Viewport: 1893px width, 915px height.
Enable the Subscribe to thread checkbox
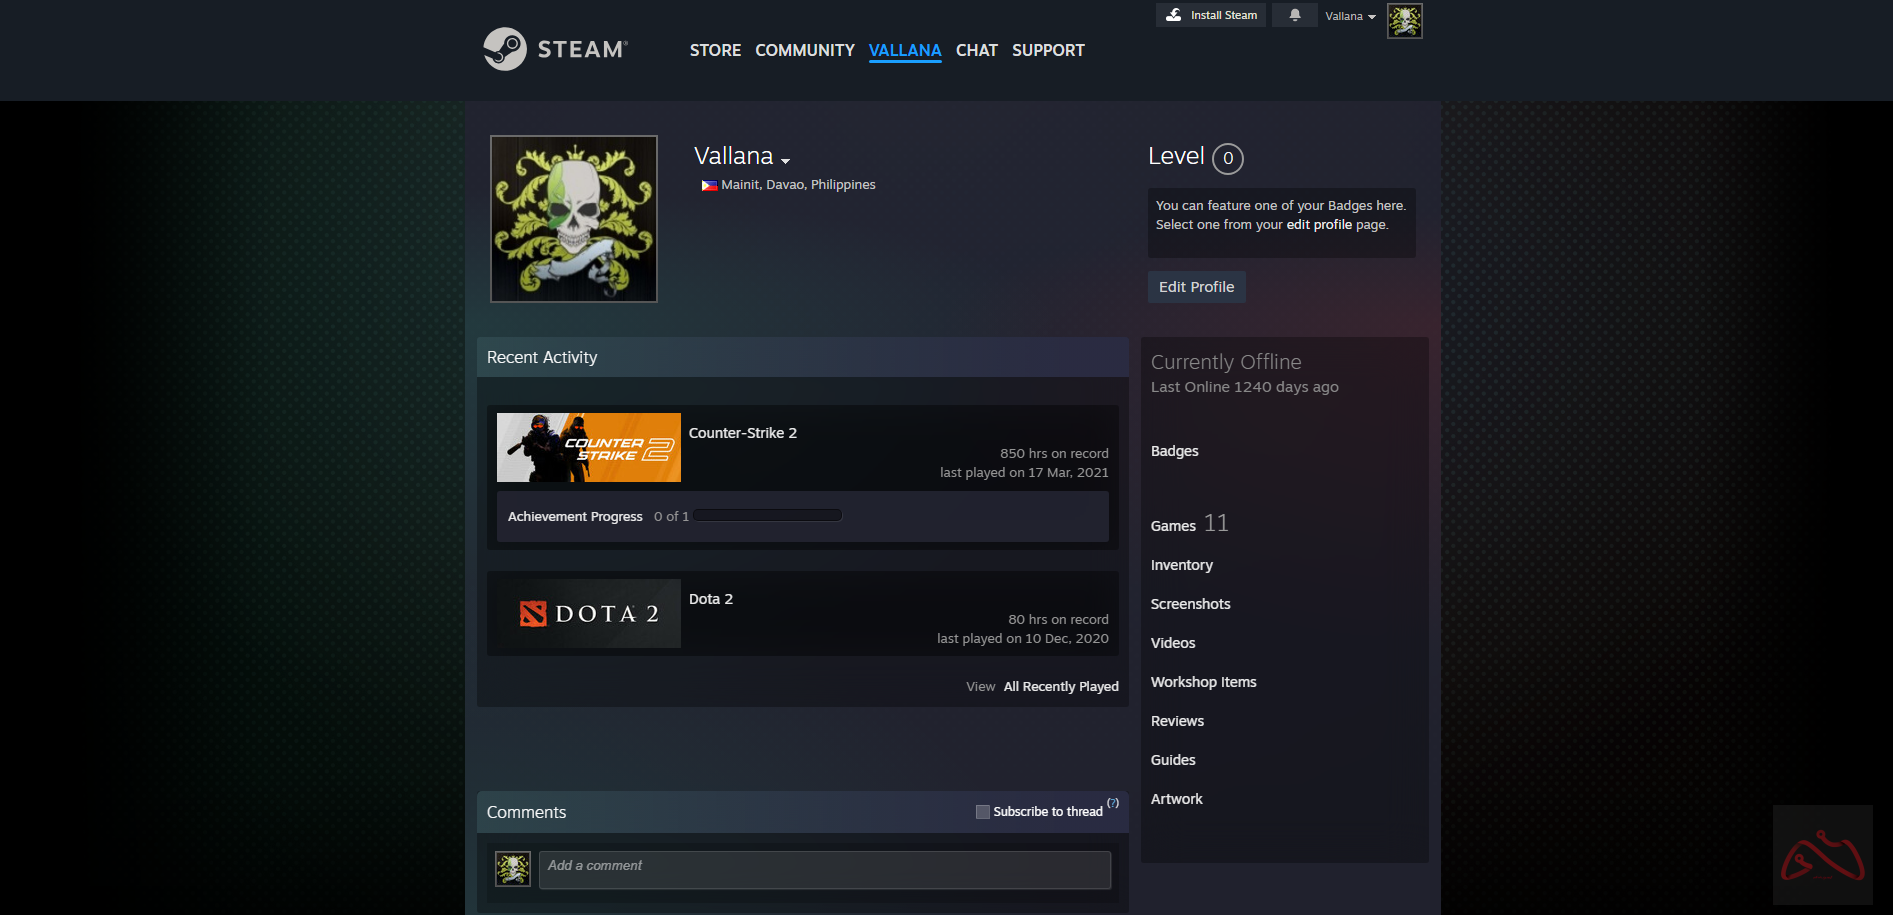point(982,812)
